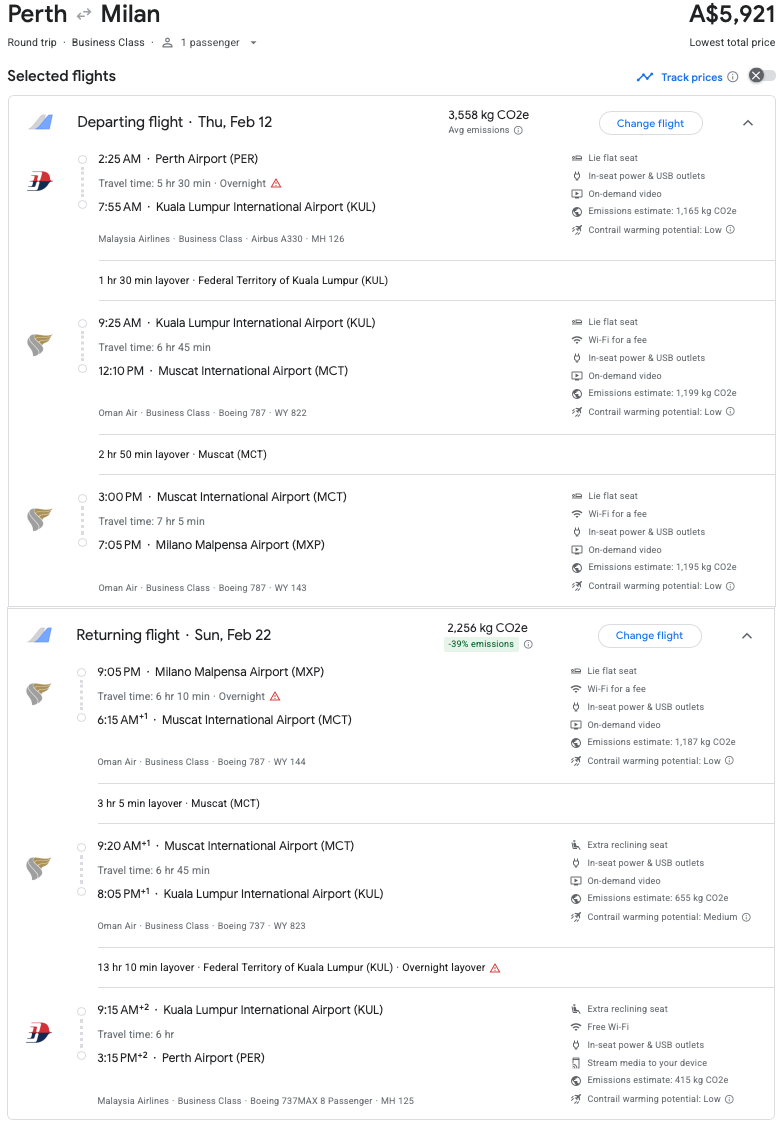Click the Track prices info icon
This screenshot has height=1123, width=784.
[733, 77]
